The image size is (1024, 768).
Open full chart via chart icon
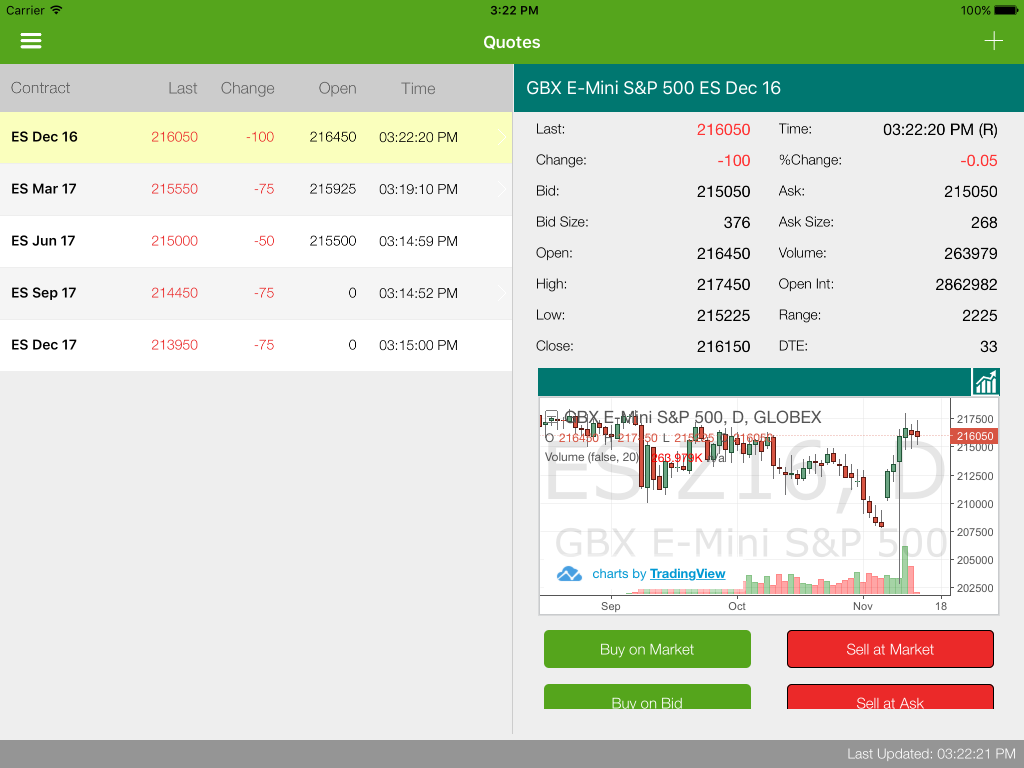985,382
